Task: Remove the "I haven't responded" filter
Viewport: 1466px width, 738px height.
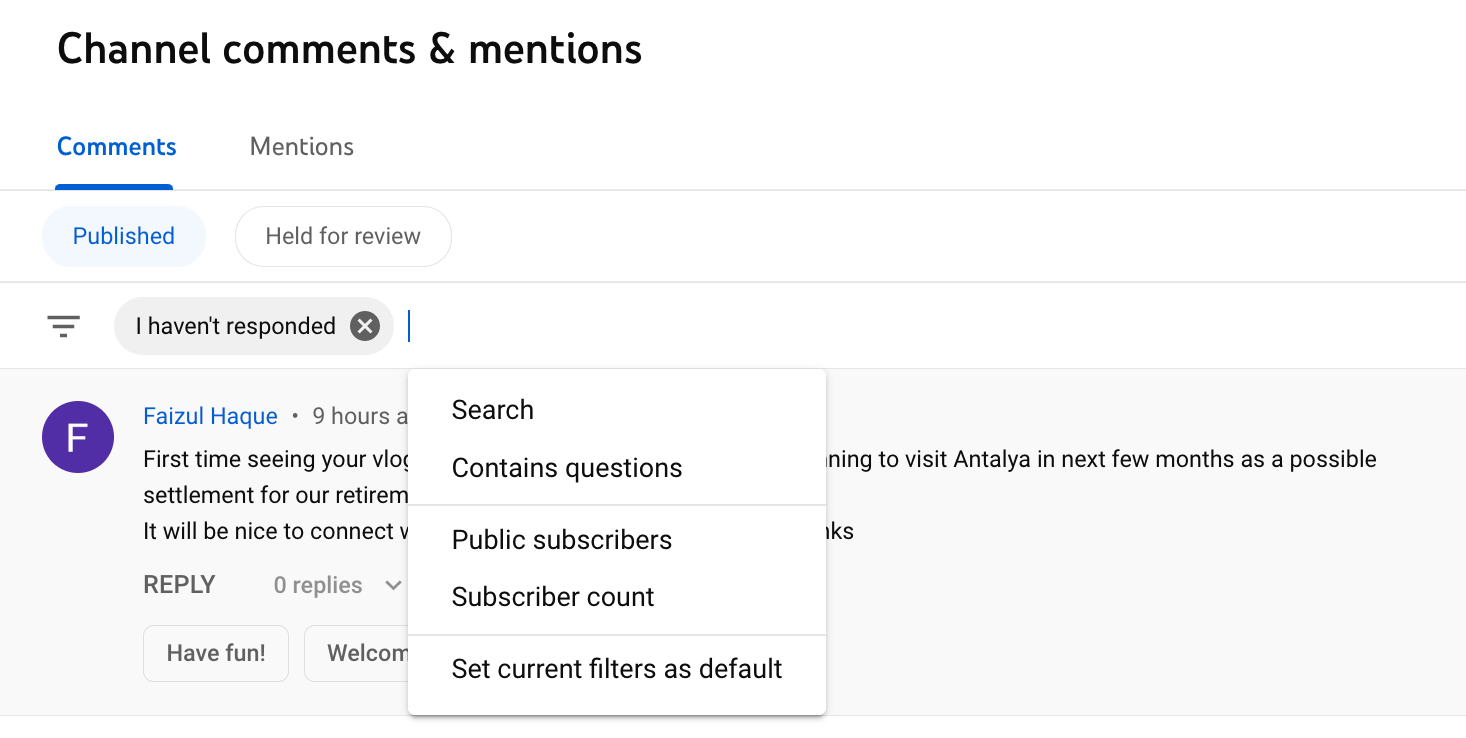Action: pyautogui.click(x=365, y=326)
